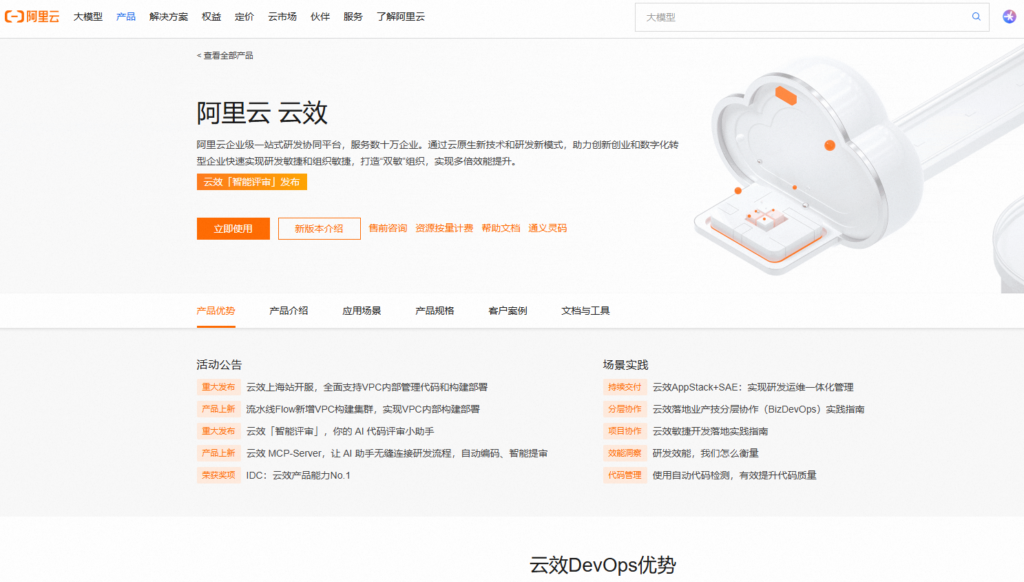Open 流水线Flow新增VPC构建集群 announcement
This screenshot has height=582, width=1024.
coord(363,410)
